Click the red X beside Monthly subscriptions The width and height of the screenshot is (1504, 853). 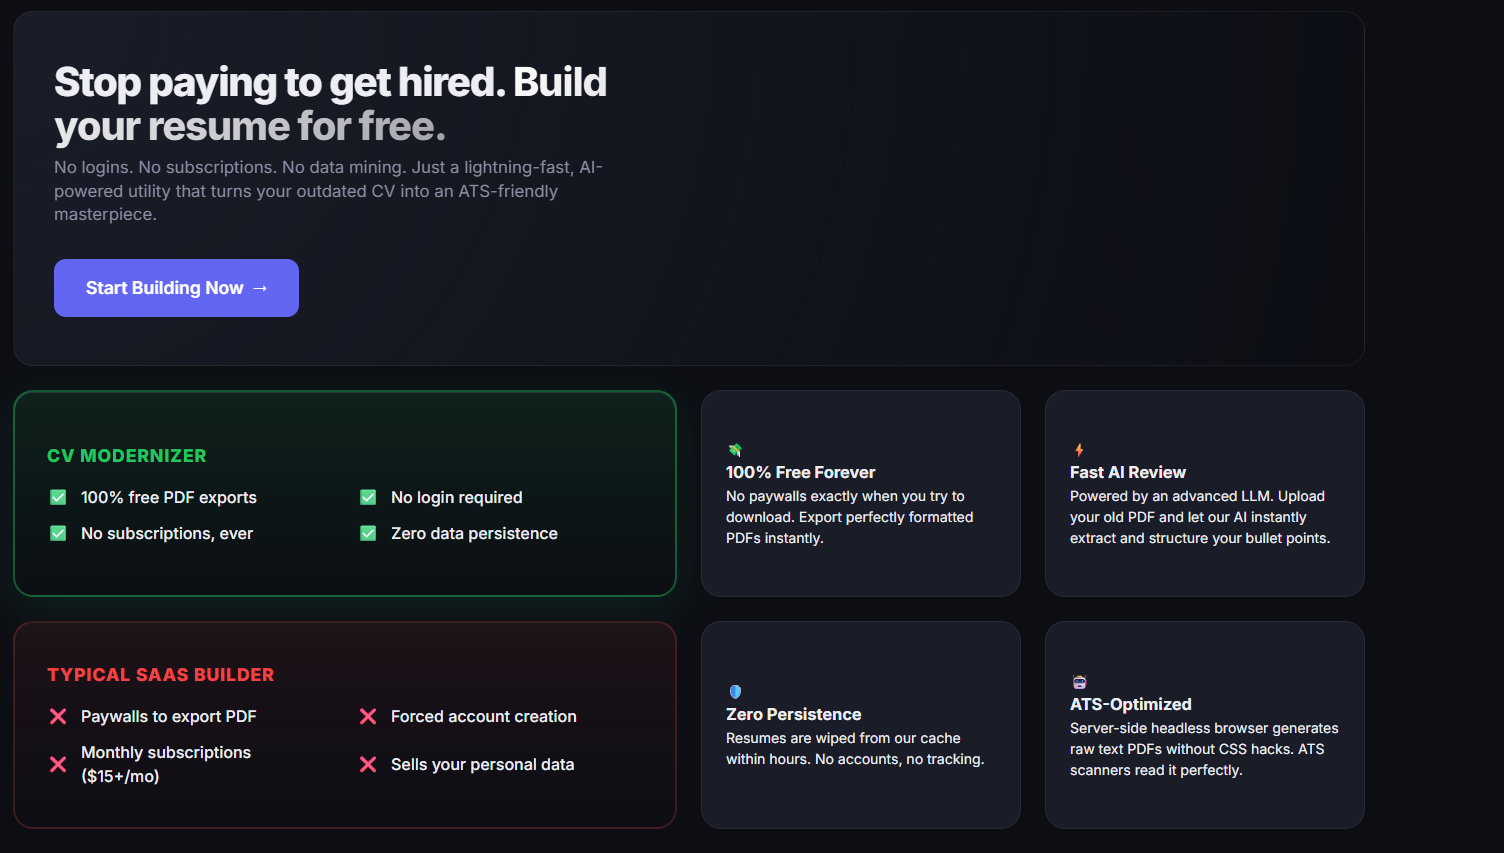pyautogui.click(x=58, y=764)
